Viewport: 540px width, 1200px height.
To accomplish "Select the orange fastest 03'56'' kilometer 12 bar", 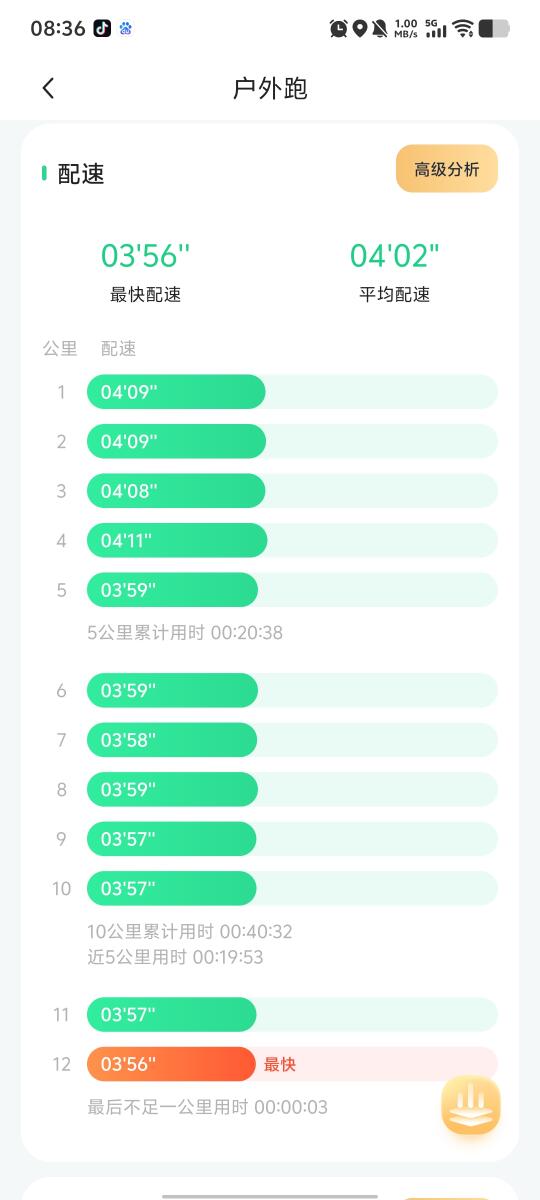I will click(172, 1064).
